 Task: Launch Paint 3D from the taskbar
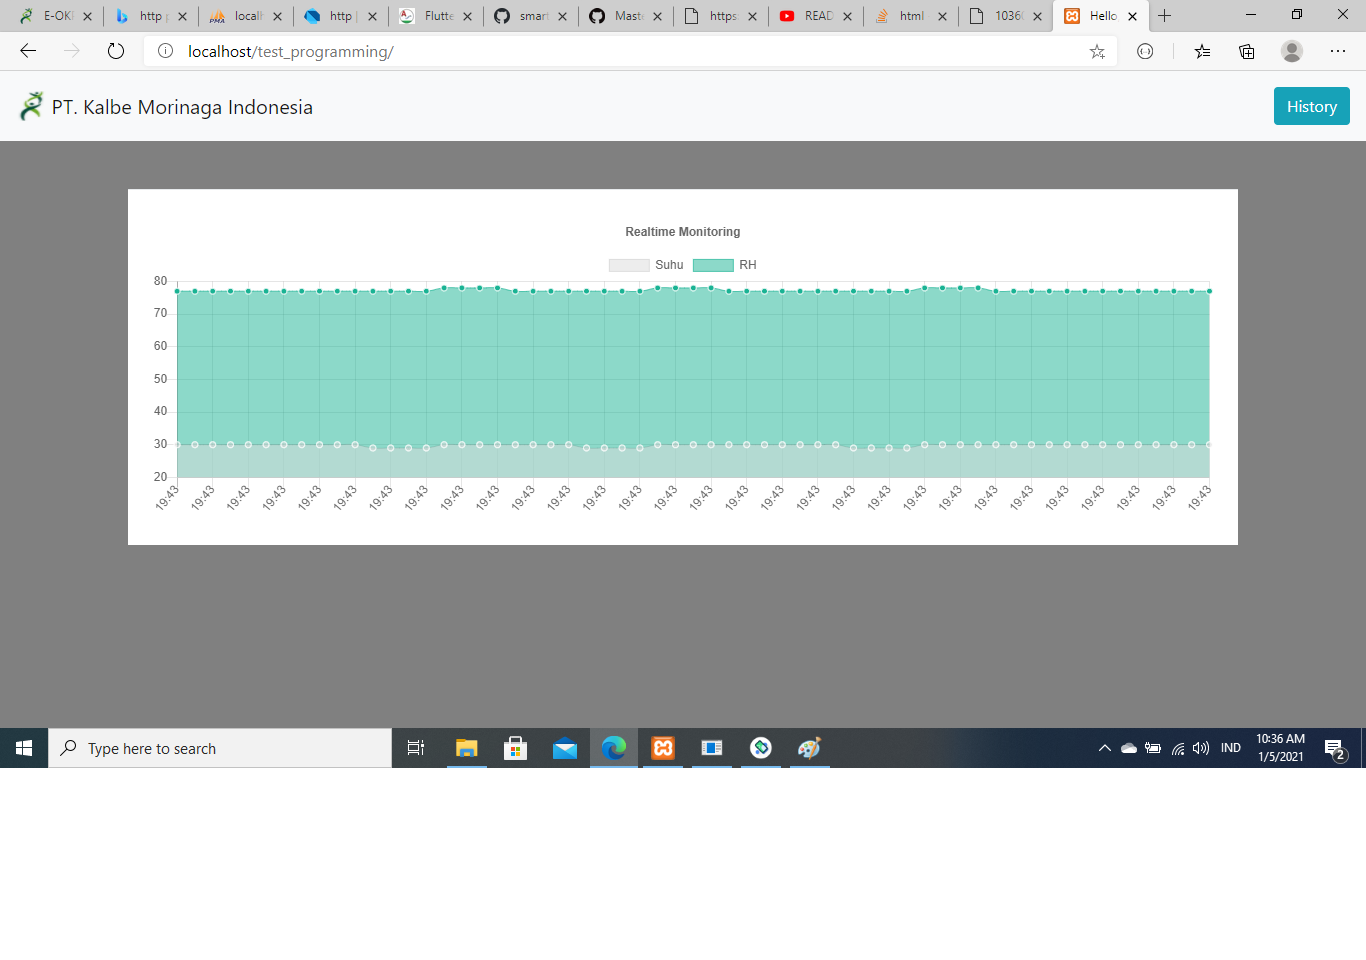point(809,747)
